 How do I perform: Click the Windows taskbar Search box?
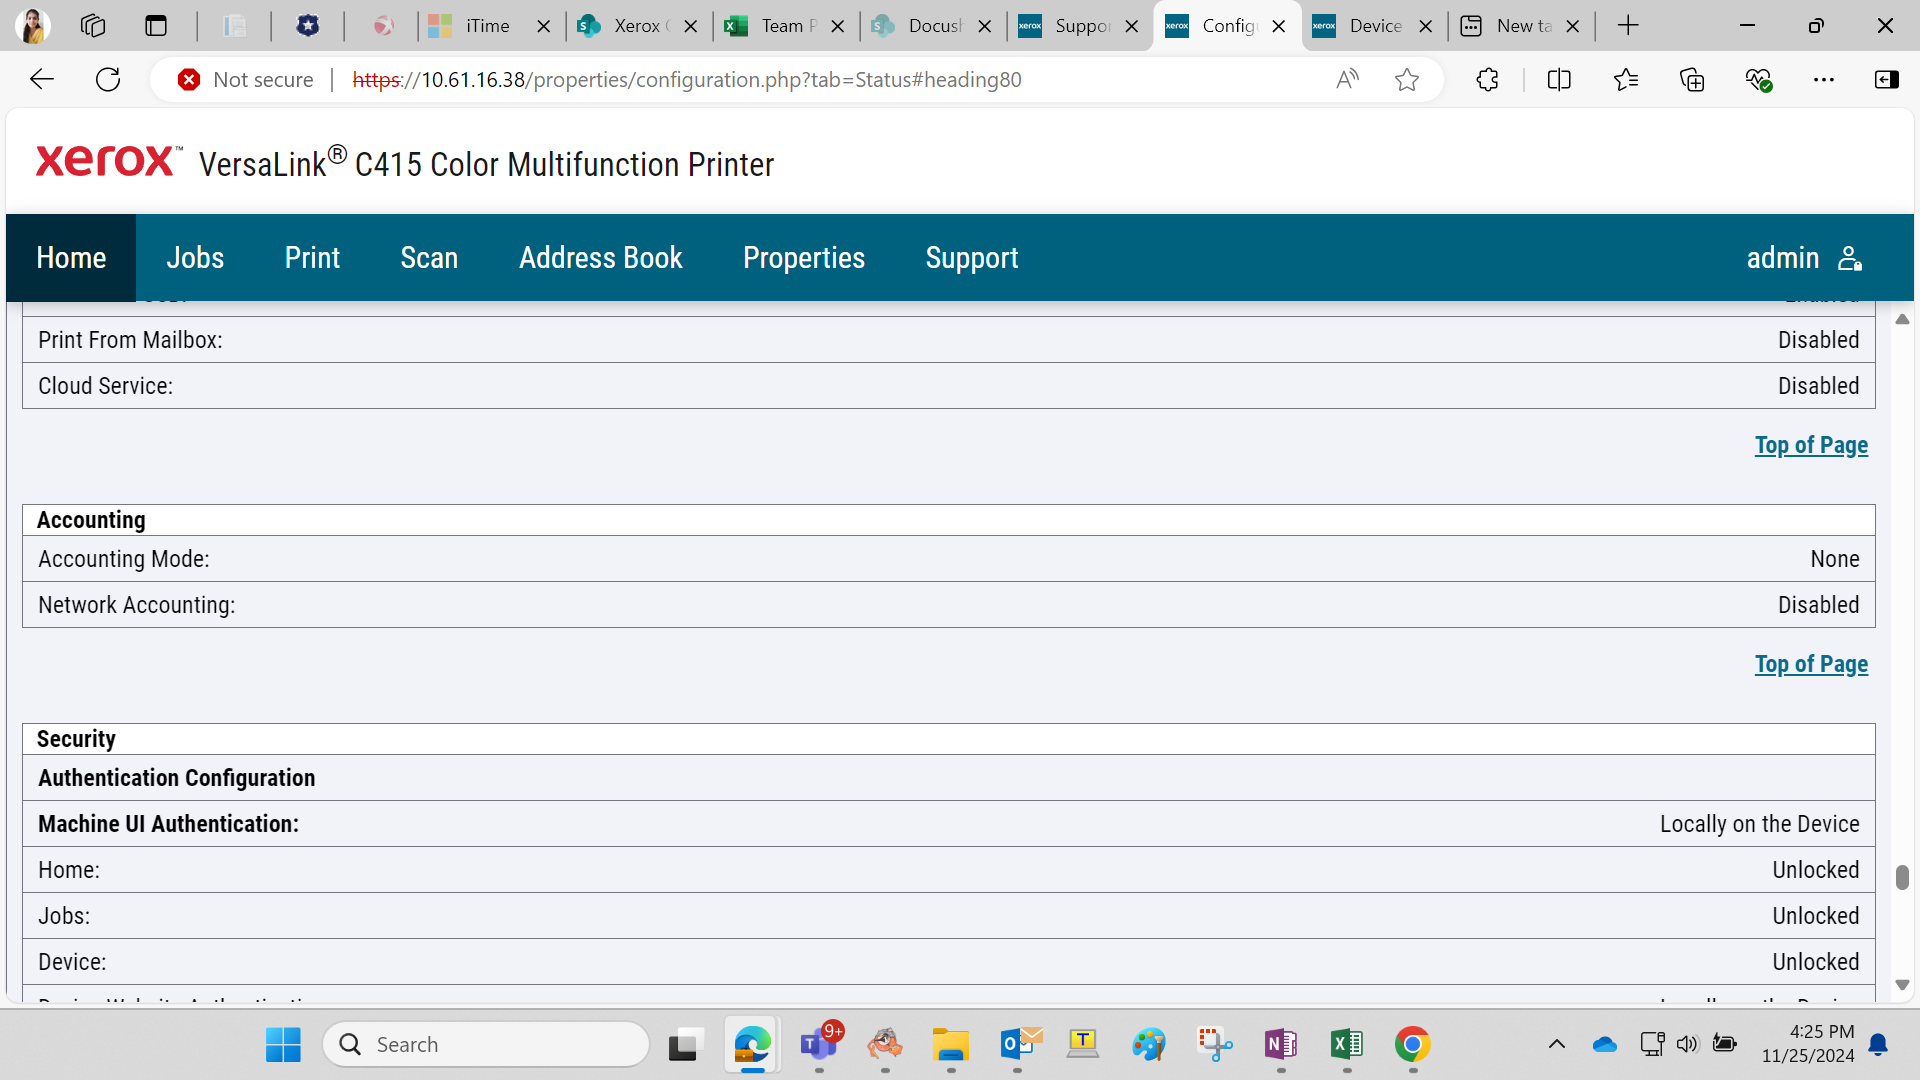coord(486,1045)
